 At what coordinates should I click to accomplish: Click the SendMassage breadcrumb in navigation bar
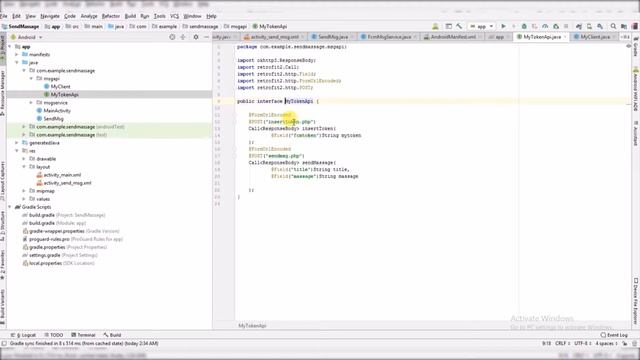(x=21, y=26)
